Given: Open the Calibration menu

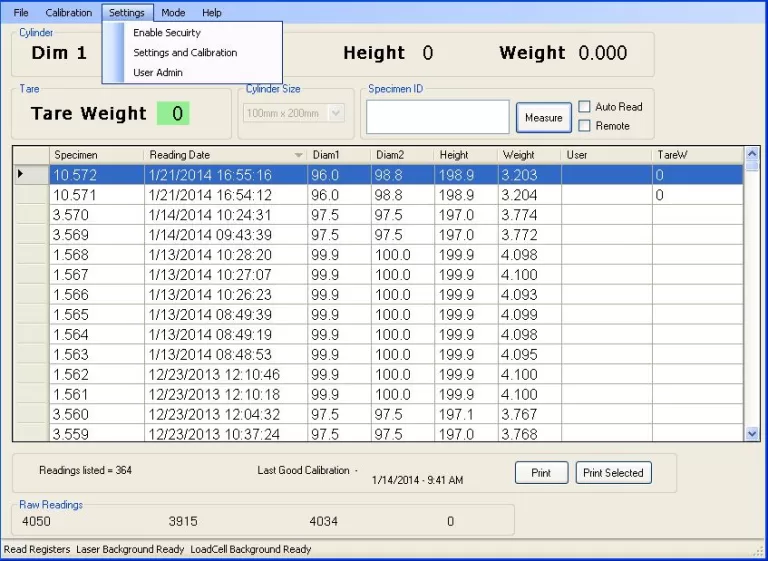Looking at the screenshot, I should point(68,13).
